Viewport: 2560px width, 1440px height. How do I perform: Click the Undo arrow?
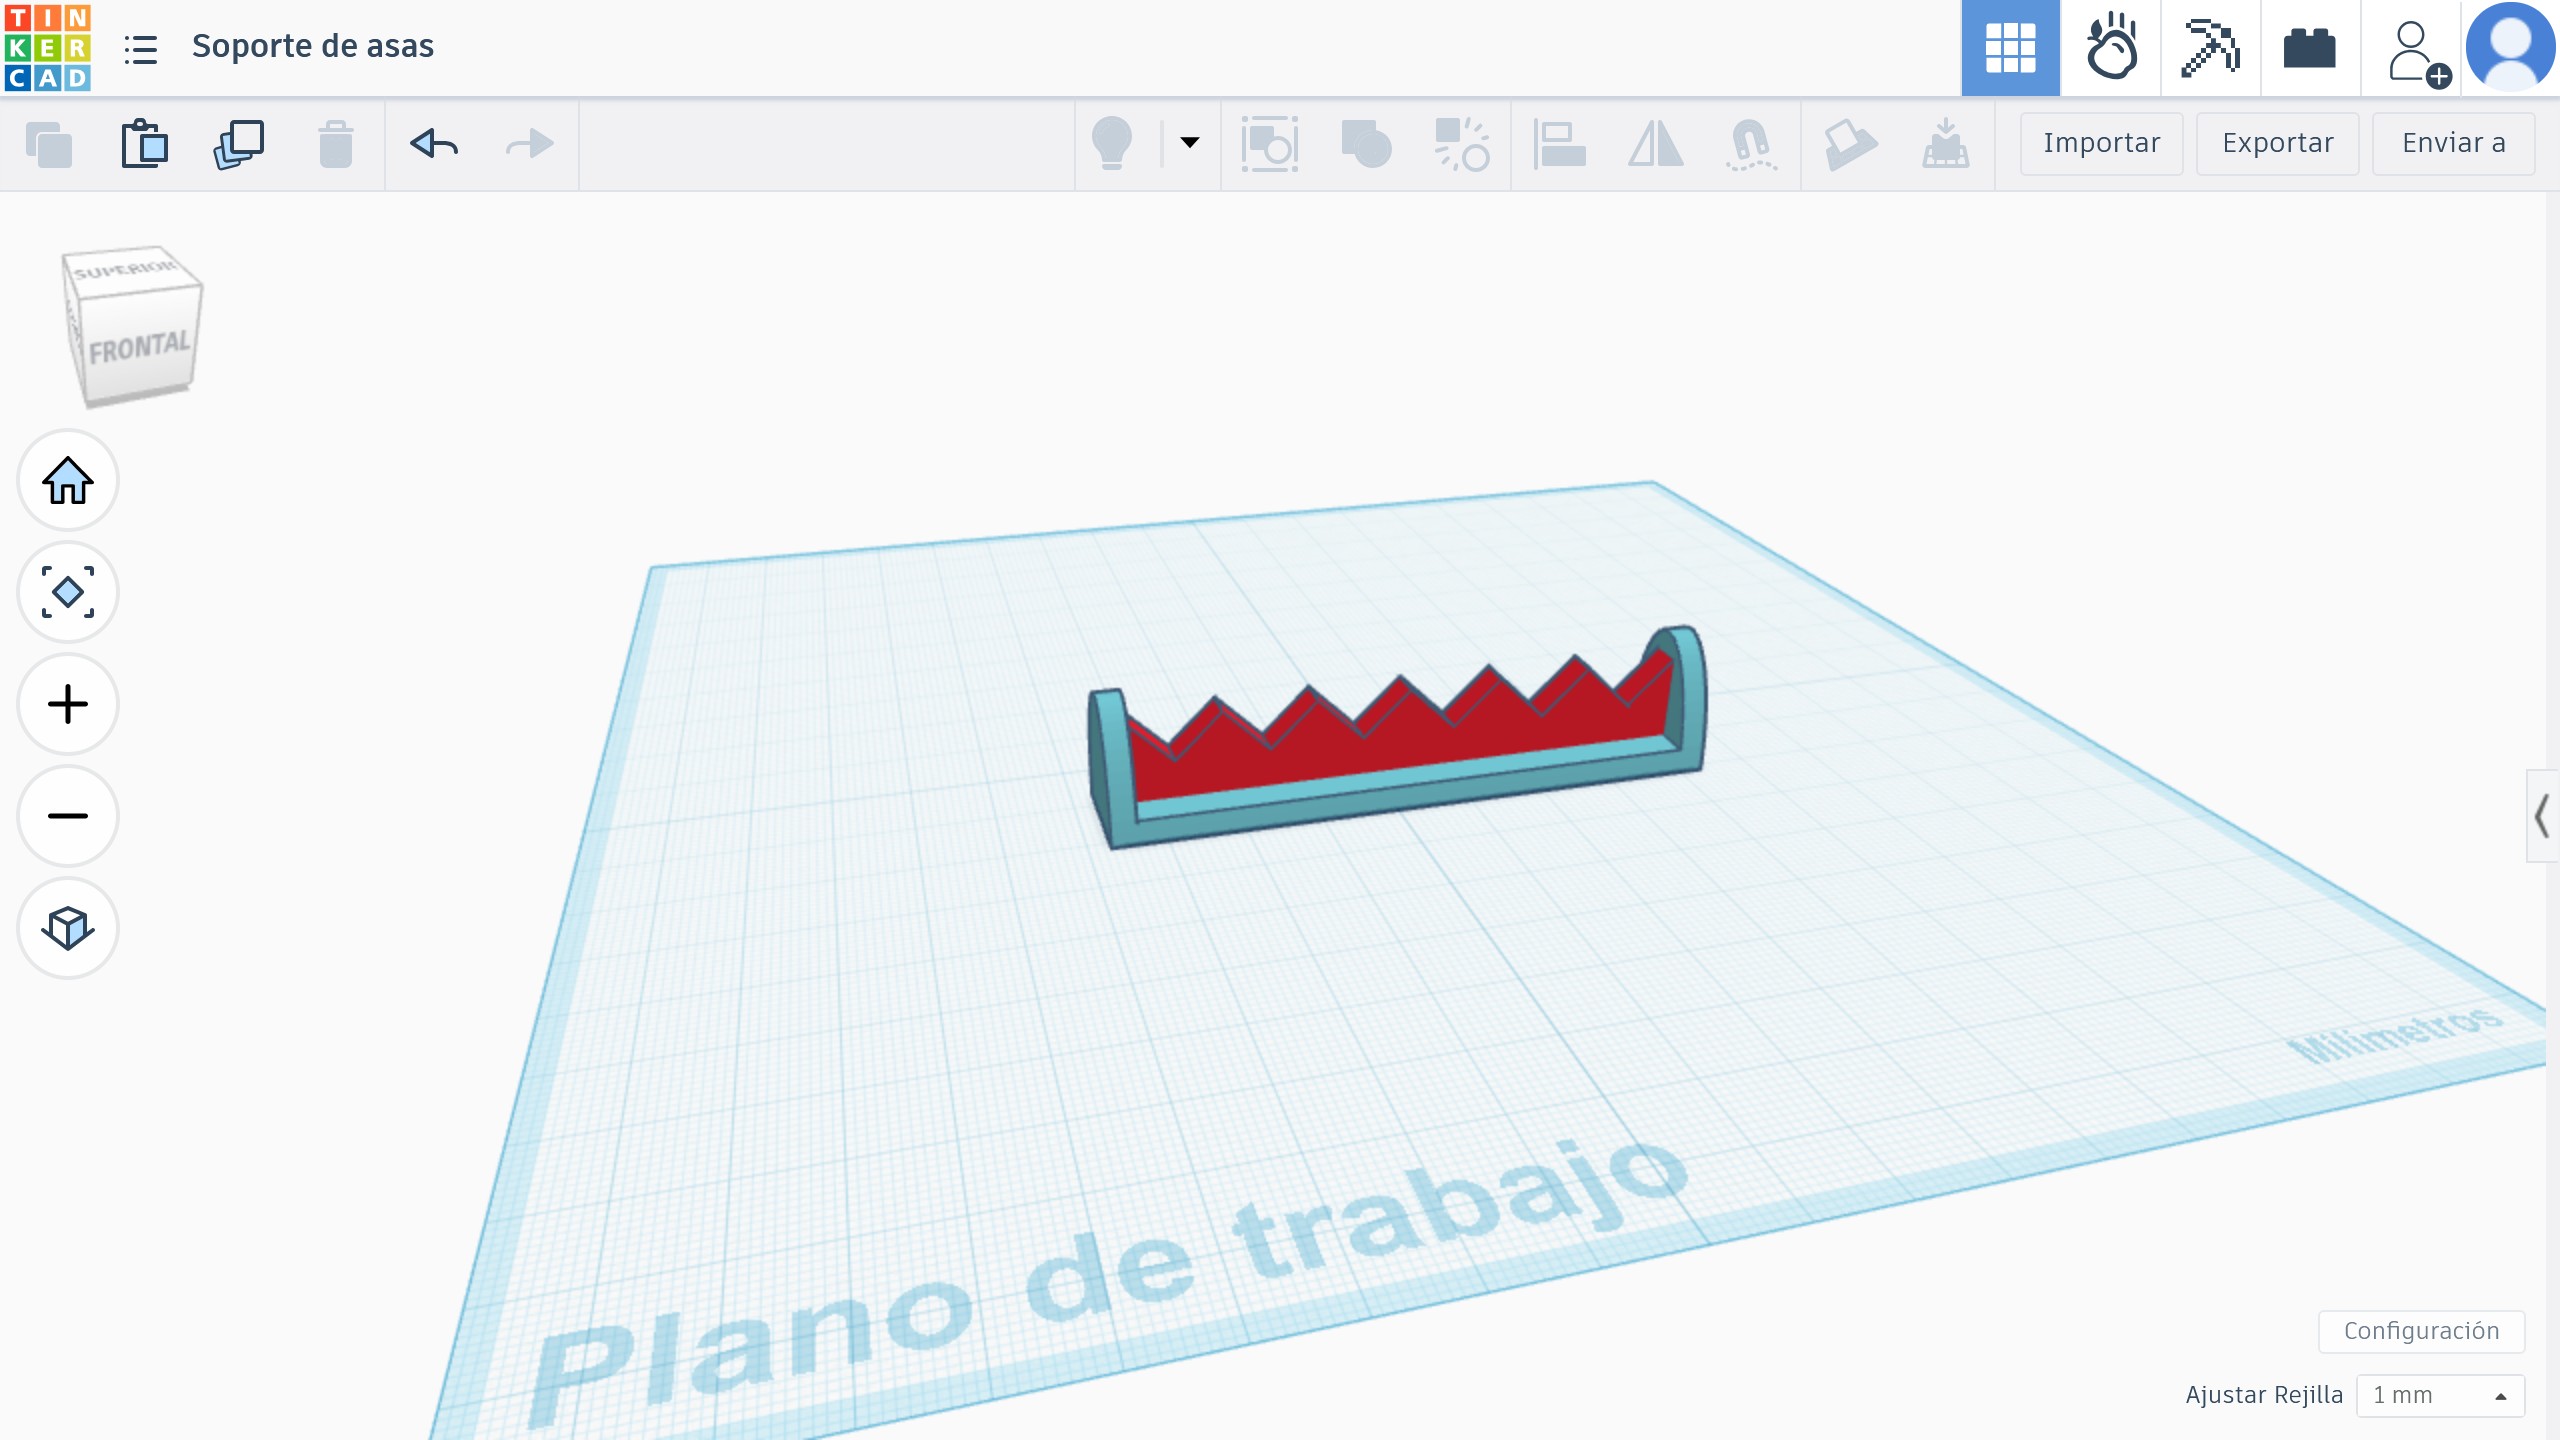click(434, 144)
